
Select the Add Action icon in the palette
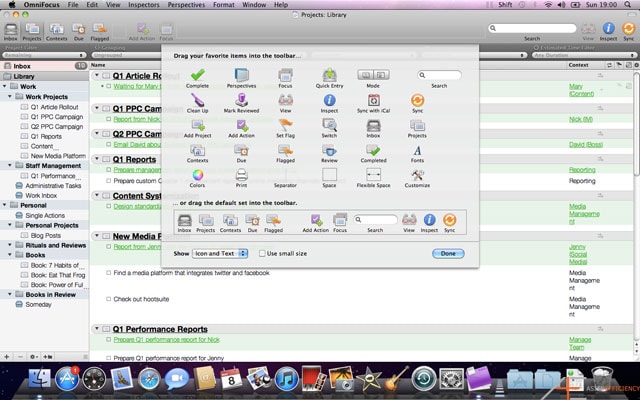coord(241,125)
